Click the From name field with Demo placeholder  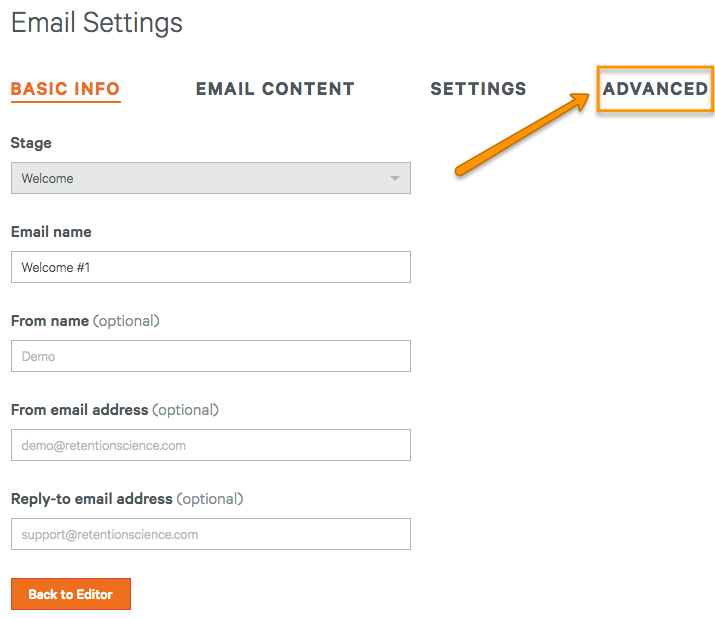coord(211,356)
